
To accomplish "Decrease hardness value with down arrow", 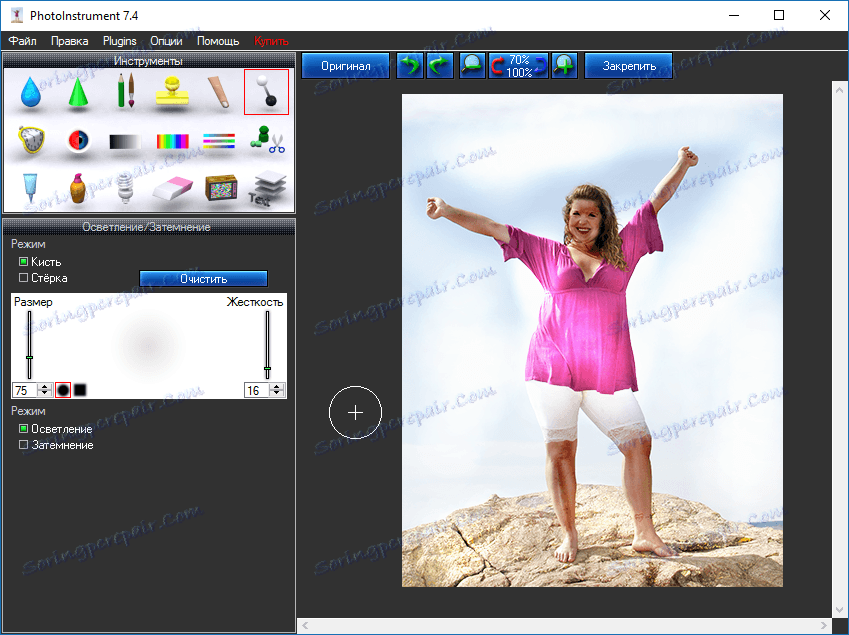I will [277, 393].
